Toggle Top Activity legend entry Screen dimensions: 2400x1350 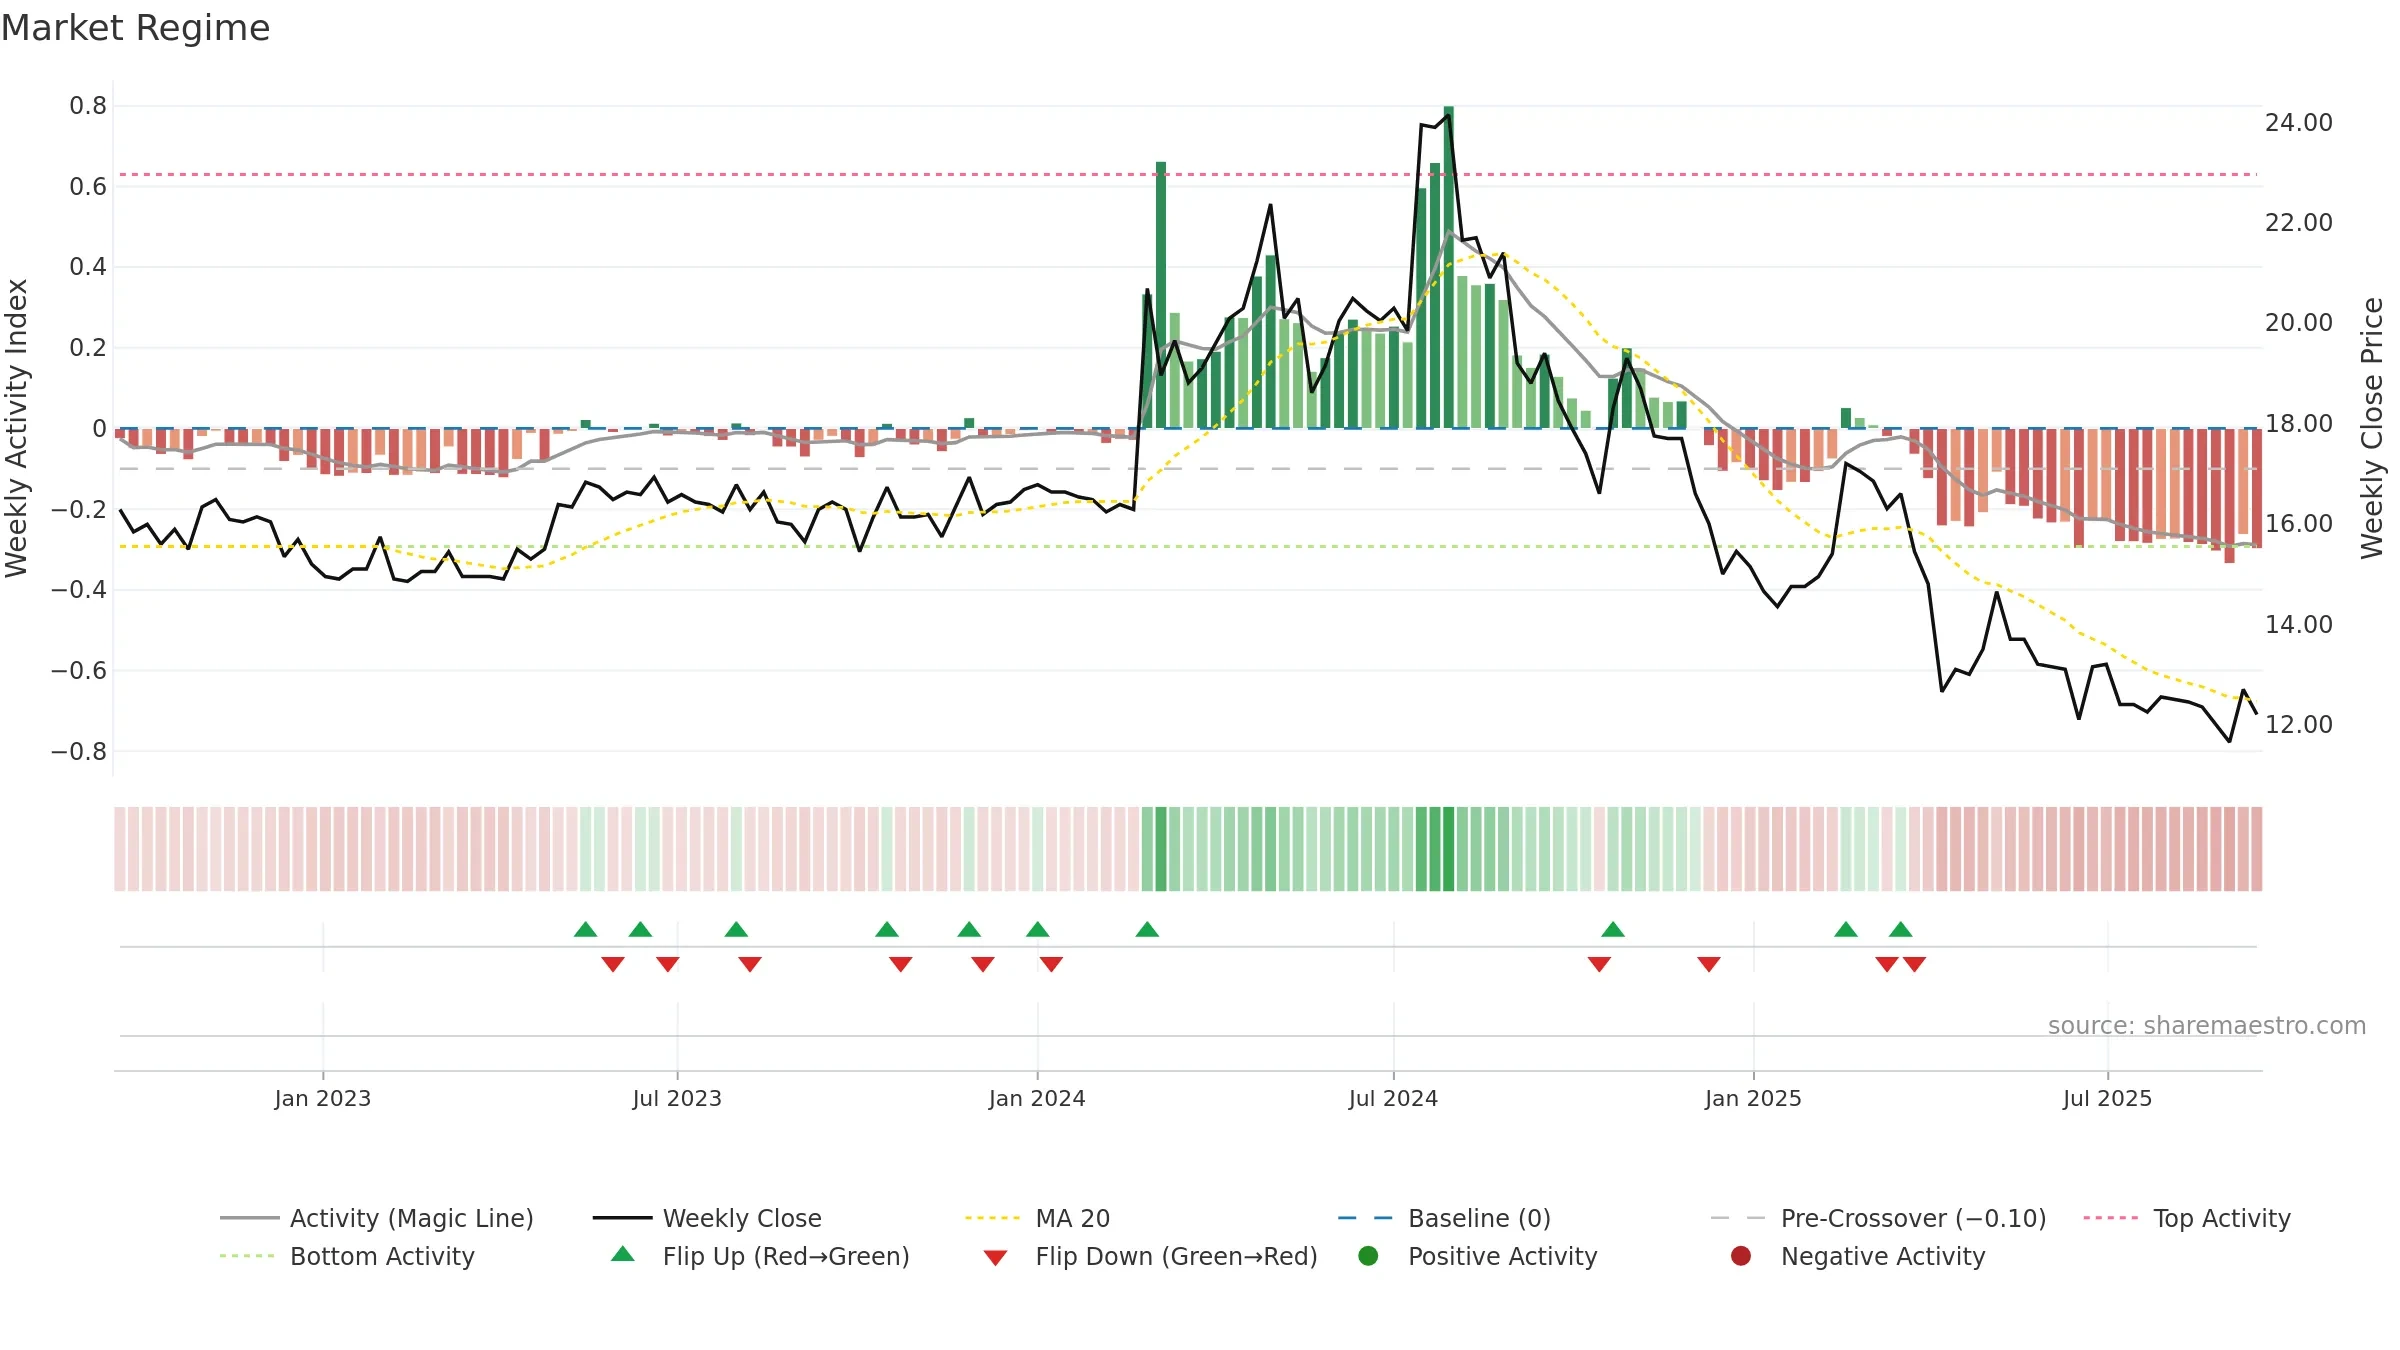pyautogui.click(x=2187, y=1218)
